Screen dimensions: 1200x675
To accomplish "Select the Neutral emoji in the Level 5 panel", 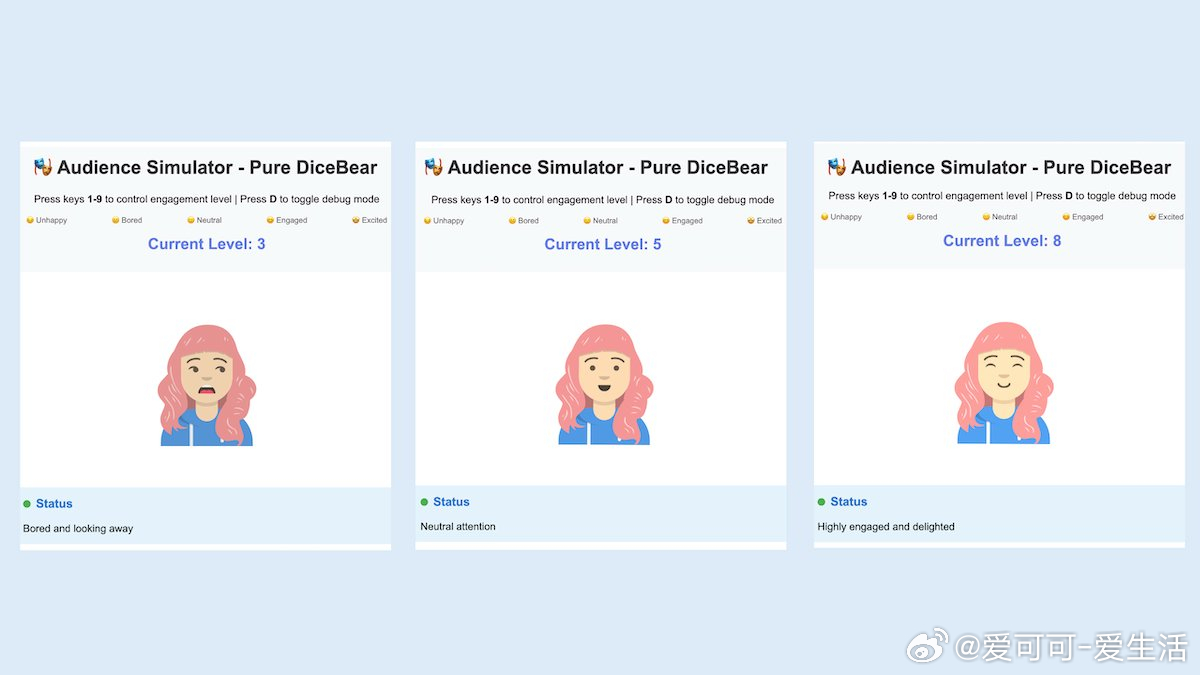I will pos(587,221).
